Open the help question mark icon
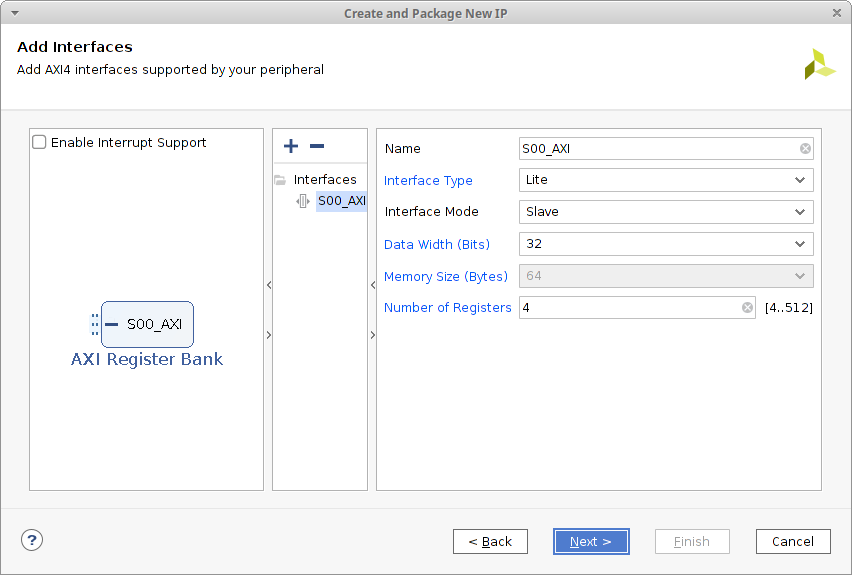Image resolution: width=852 pixels, height=575 pixels. [x=32, y=540]
